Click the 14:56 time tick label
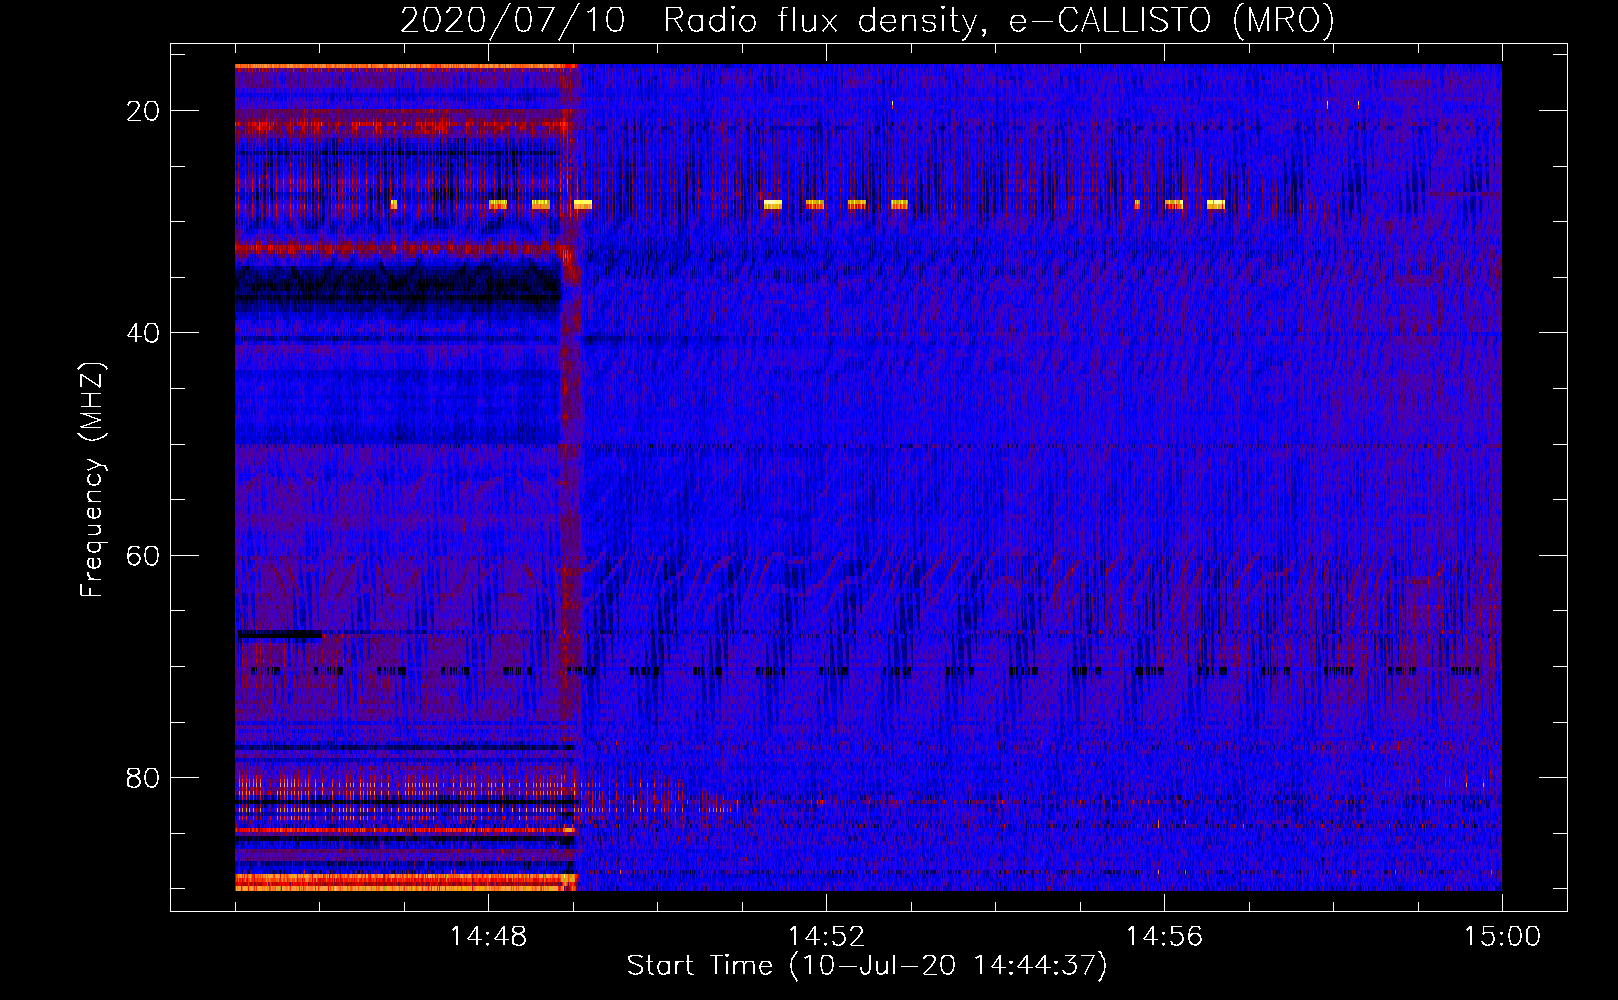This screenshot has width=1618, height=1000. coord(1164,937)
